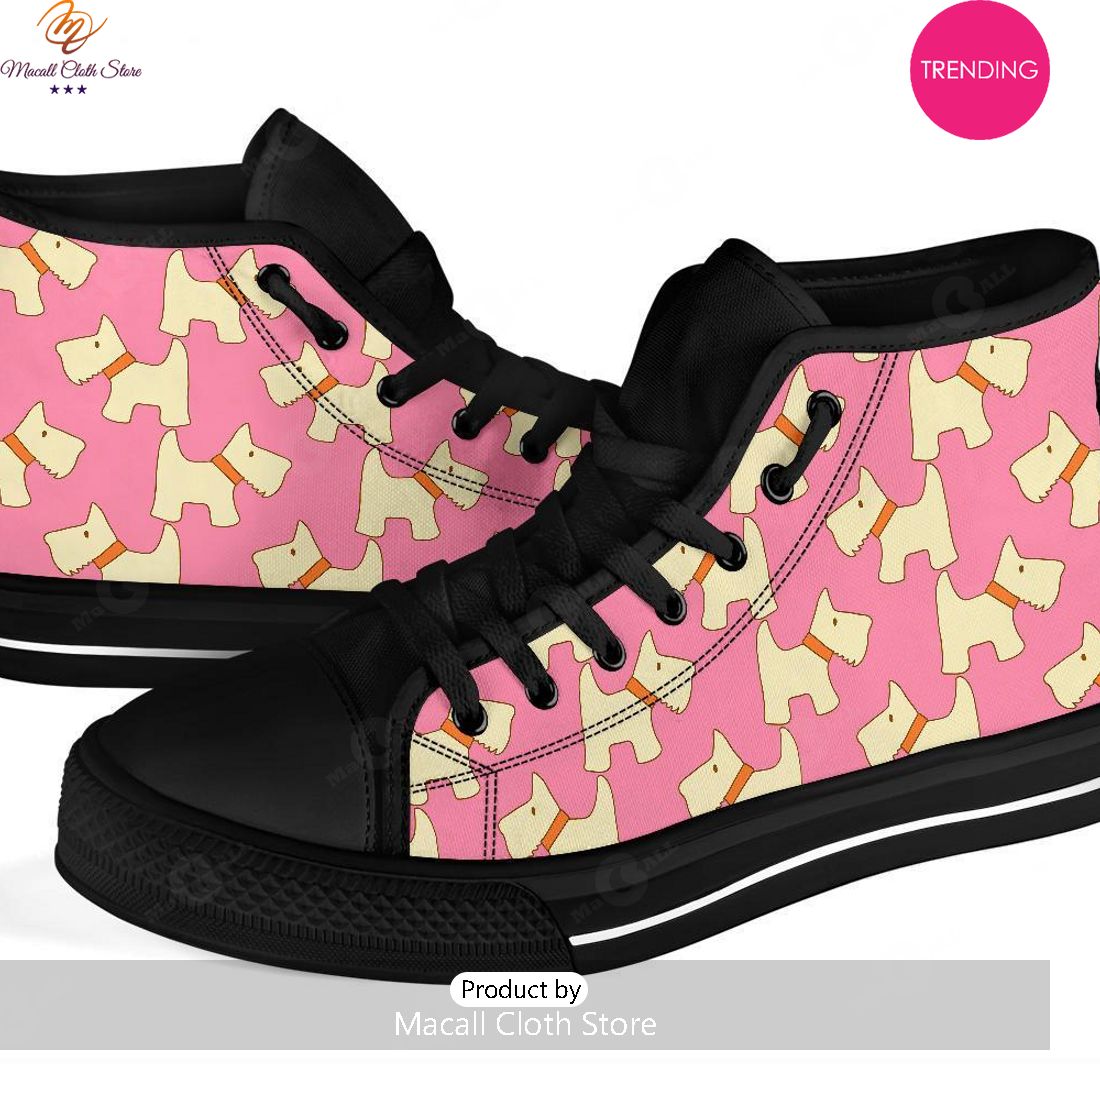Image resolution: width=1100 pixels, height=1100 pixels.
Task: Click the top eyelet on back shoe
Action: [273, 278]
